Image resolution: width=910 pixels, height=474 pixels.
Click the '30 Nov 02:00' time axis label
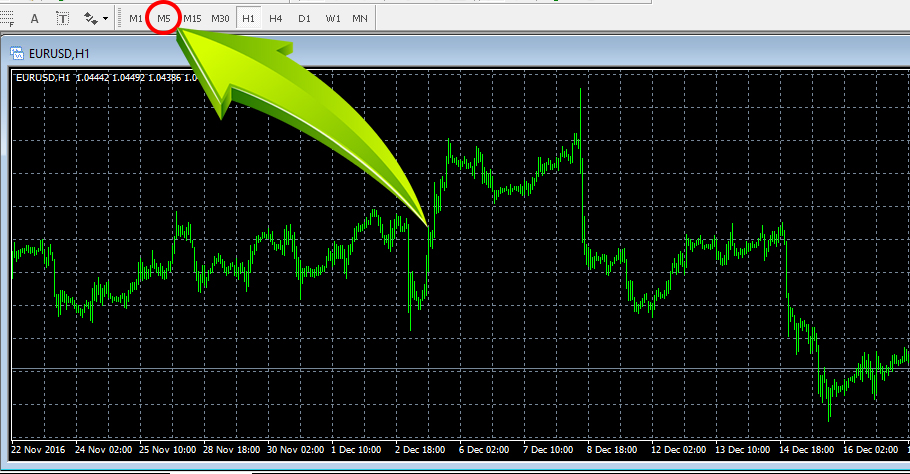point(295,450)
